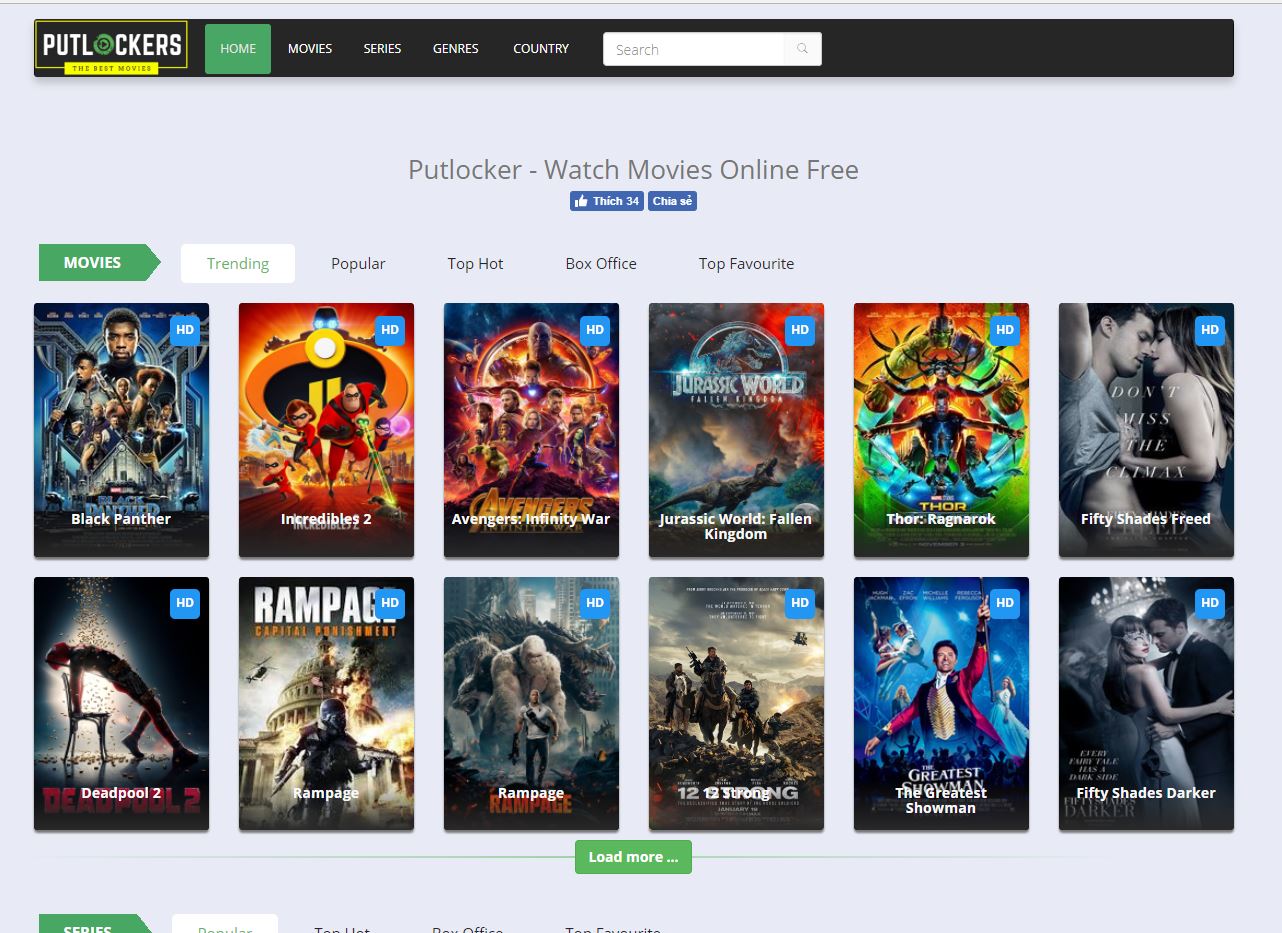Image resolution: width=1282 pixels, height=933 pixels.
Task: Open the Avengers: Infinity War title link
Action: 531,519
